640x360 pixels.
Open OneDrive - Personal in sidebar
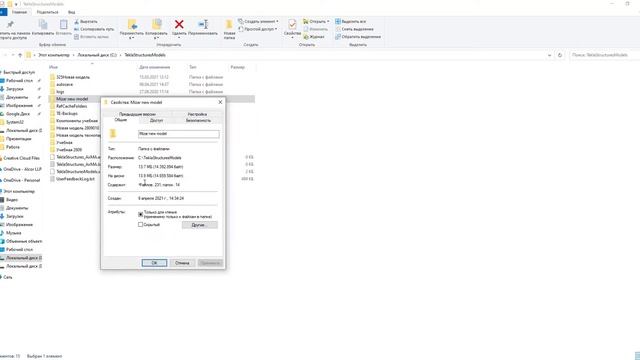(21, 180)
